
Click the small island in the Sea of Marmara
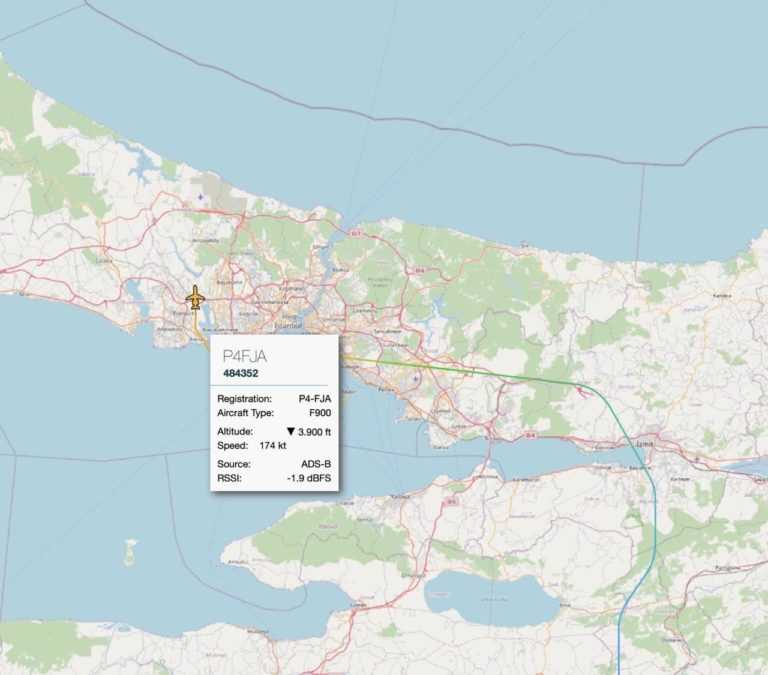pyautogui.click(x=130, y=551)
